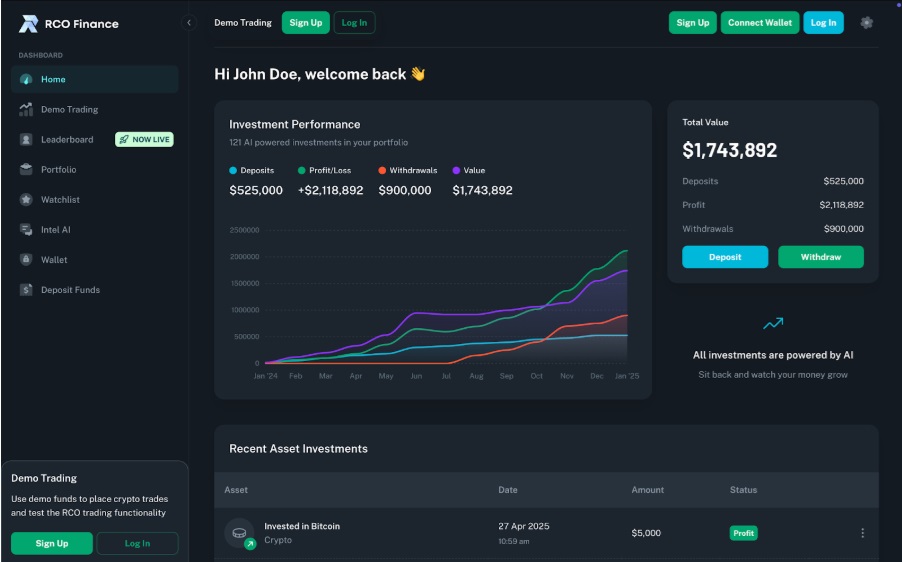902x562 pixels.
Task: Click the Leaderboard sidebar icon
Action: click(26, 140)
